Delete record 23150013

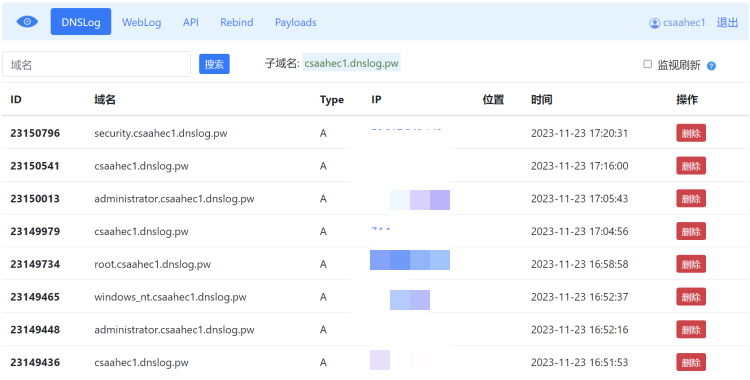click(691, 199)
